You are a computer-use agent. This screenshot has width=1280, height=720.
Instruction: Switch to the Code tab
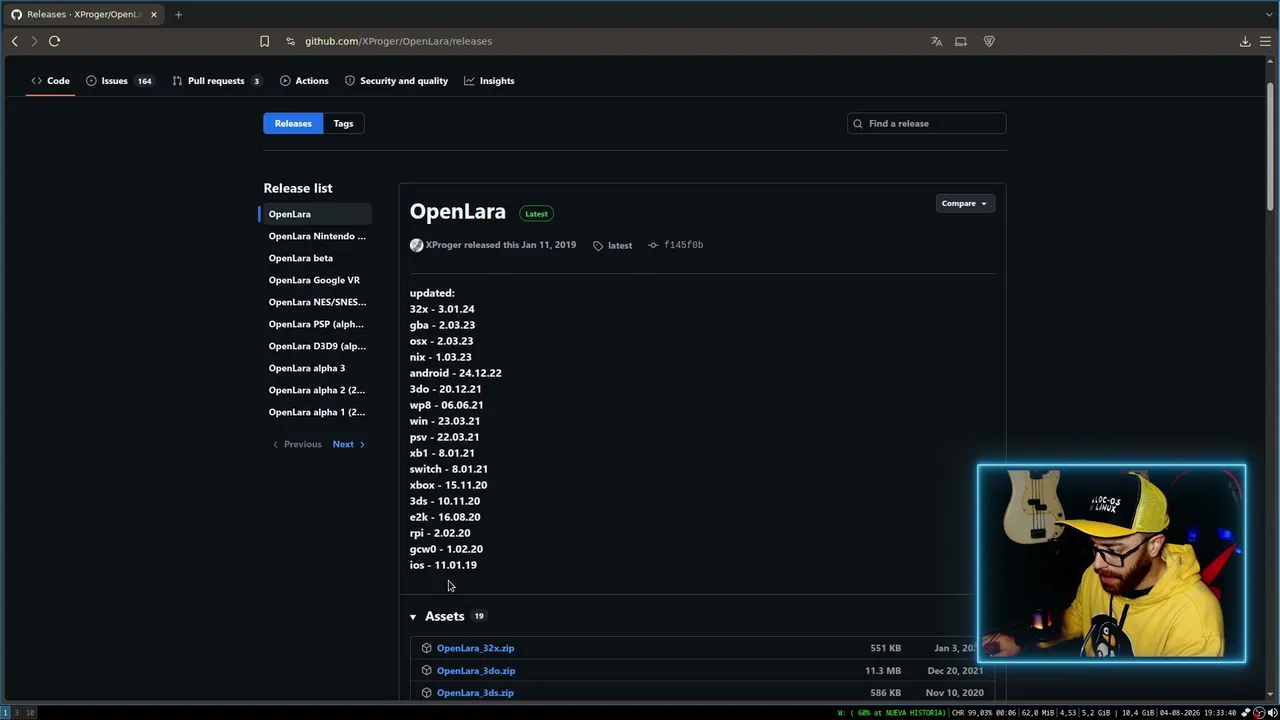50,81
